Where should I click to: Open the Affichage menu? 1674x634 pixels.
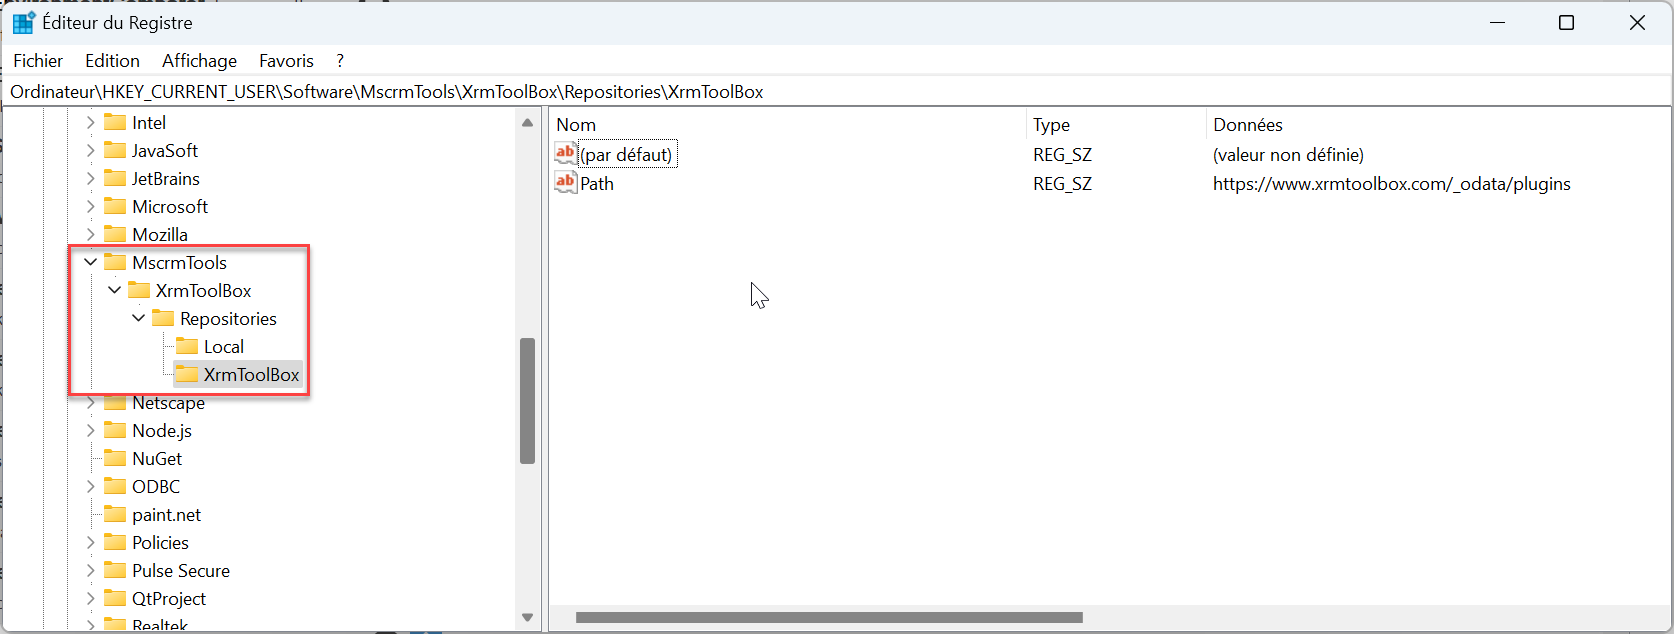pos(199,61)
